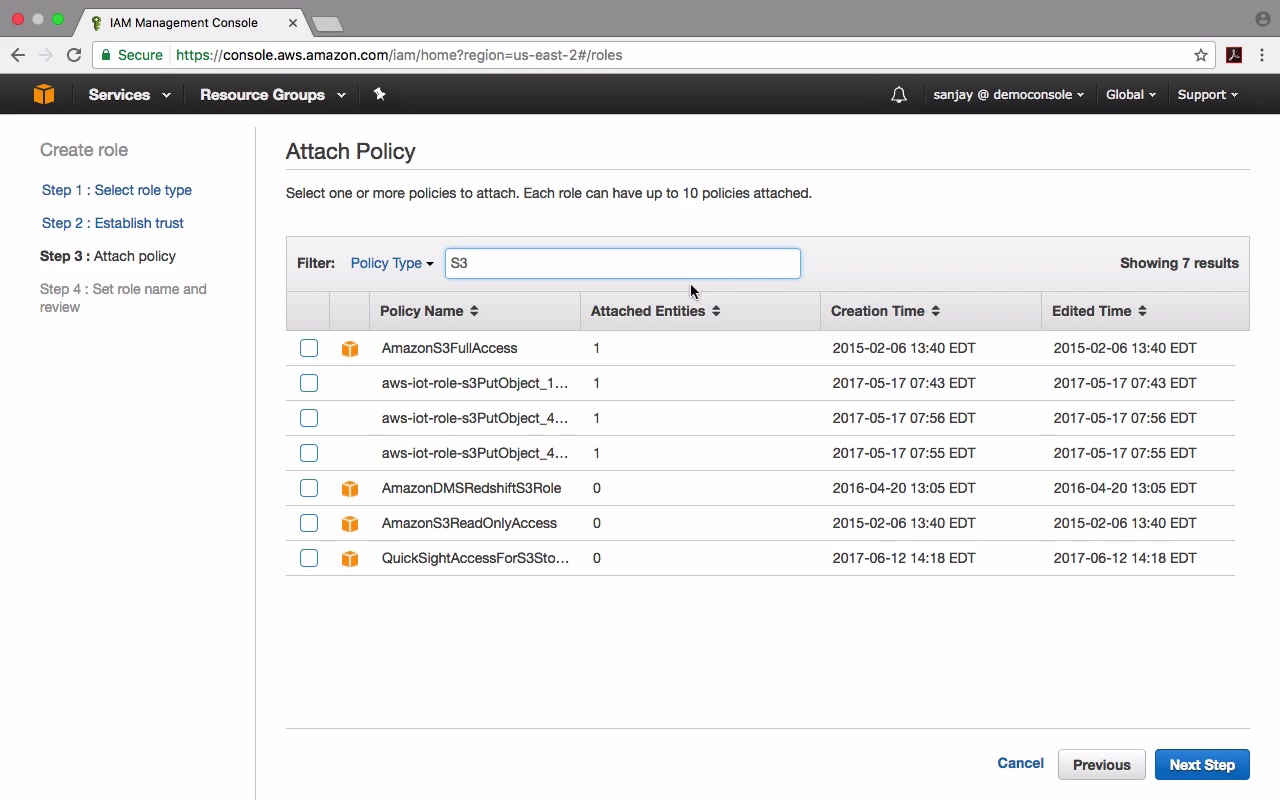Open Chrome menu three-dots icon
This screenshot has width=1280, height=800.
(1262, 55)
